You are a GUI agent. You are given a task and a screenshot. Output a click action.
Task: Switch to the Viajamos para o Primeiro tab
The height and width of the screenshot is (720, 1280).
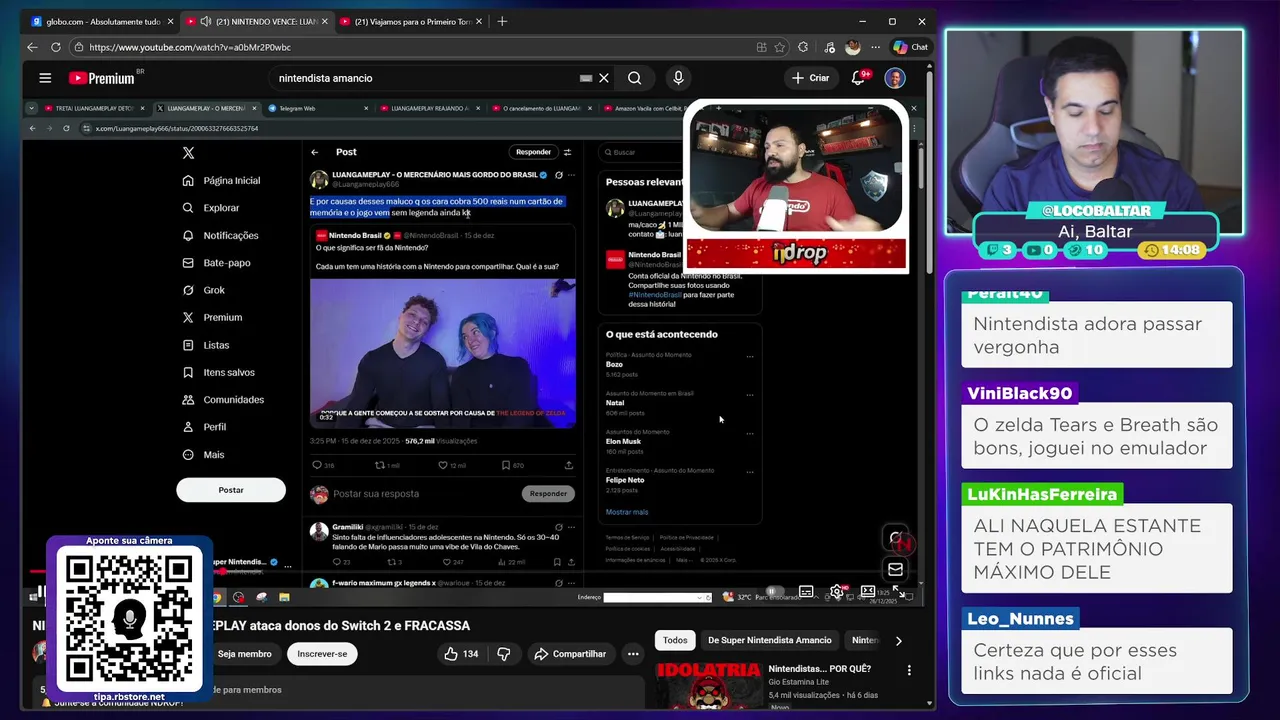(x=411, y=21)
